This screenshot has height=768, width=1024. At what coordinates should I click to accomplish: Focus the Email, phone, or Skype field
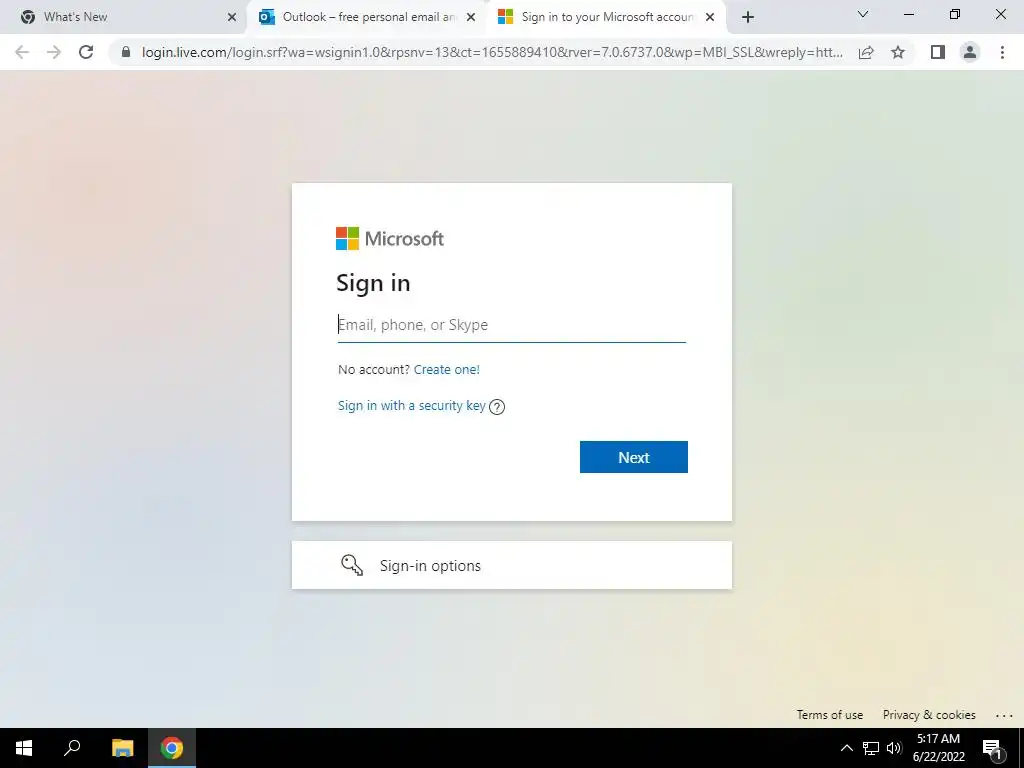coord(512,325)
